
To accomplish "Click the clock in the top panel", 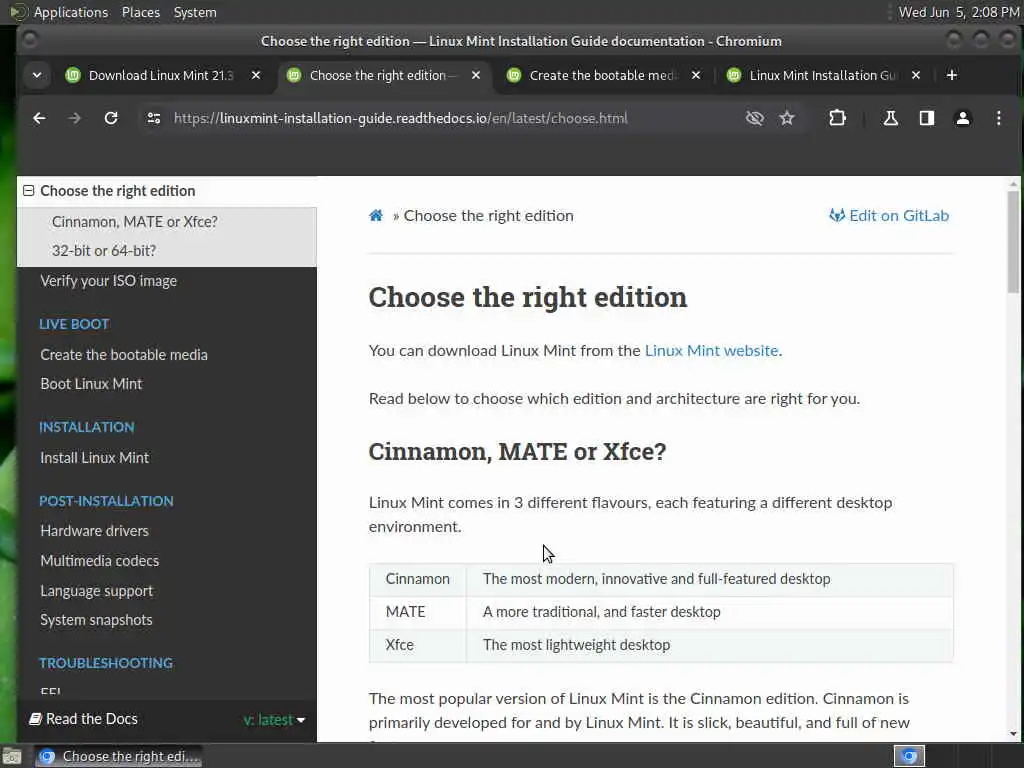I will (x=959, y=12).
